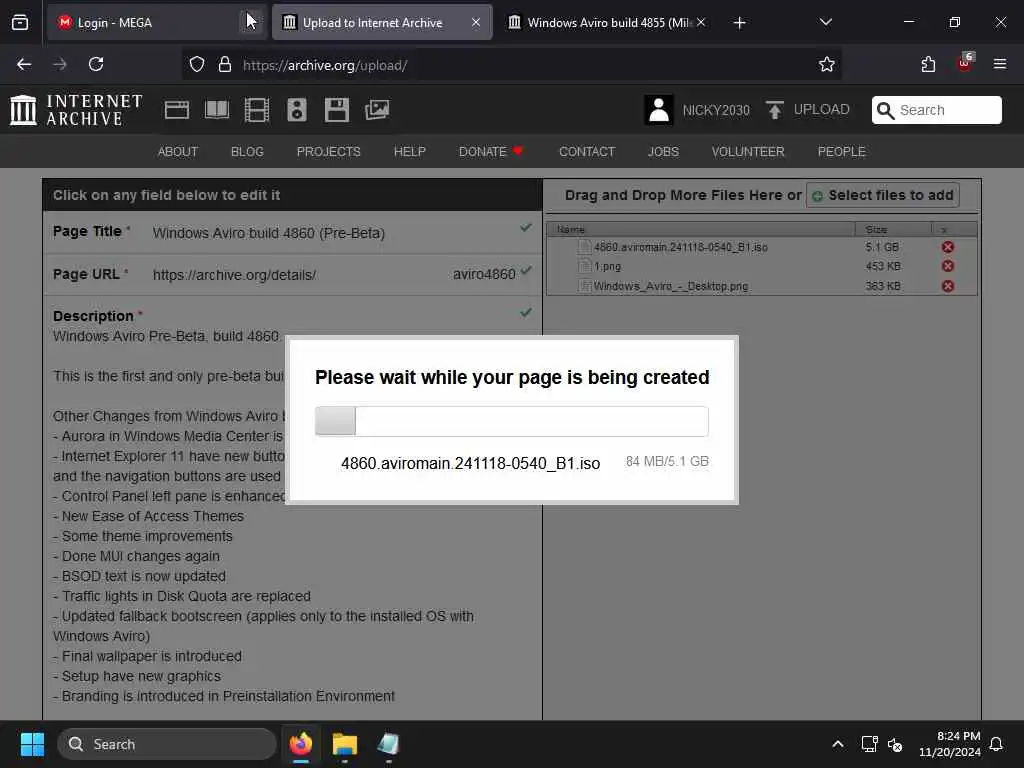The image size is (1024, 768).
Task: Select 4860.aviromain.241118-0540_B1.iso file row
Action: coord(761,247)
